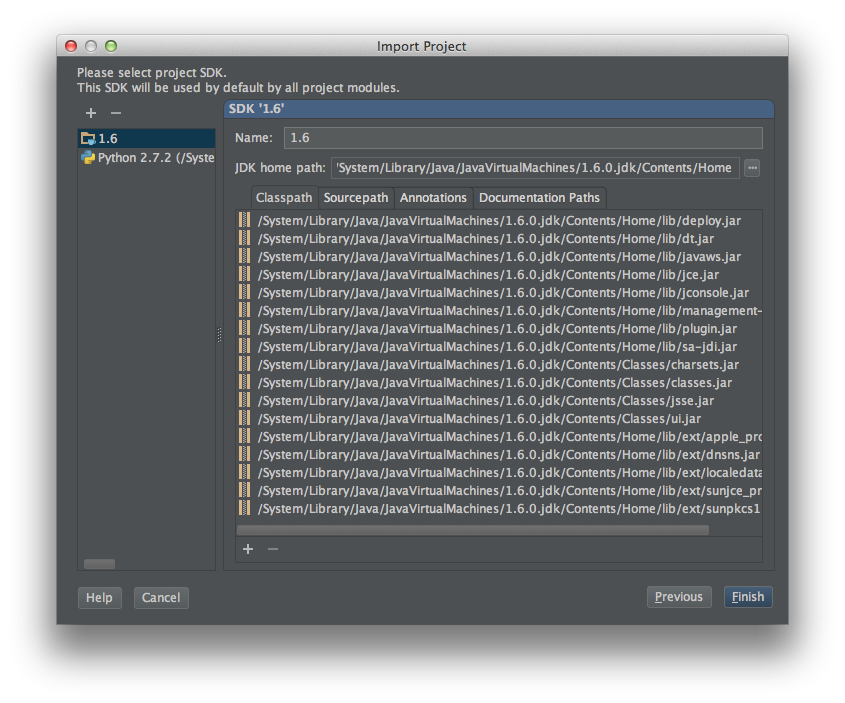Open JDK home path browse button

752,167
